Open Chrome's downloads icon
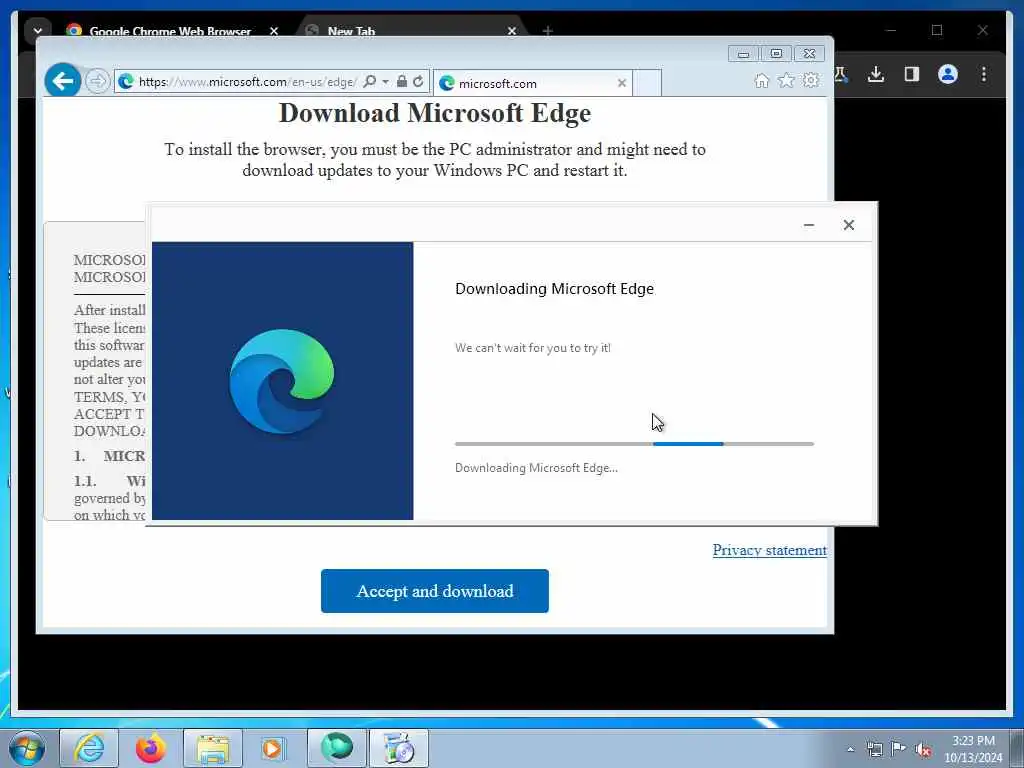The image size is (1024, 768). (876, 74)
